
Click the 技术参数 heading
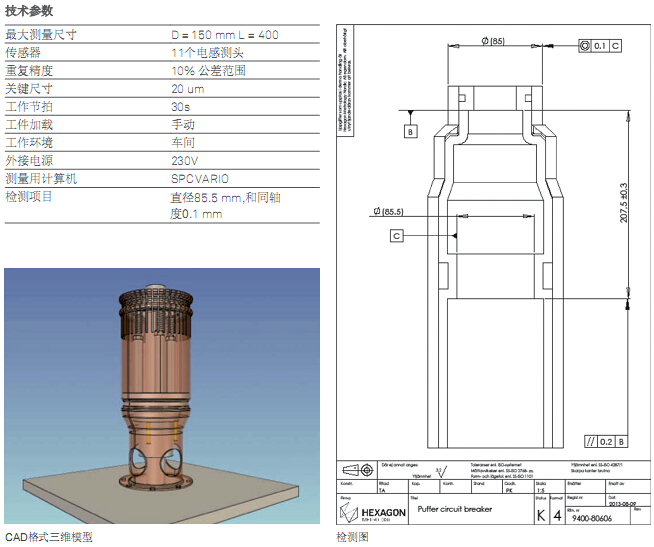(x=30, y=10)
